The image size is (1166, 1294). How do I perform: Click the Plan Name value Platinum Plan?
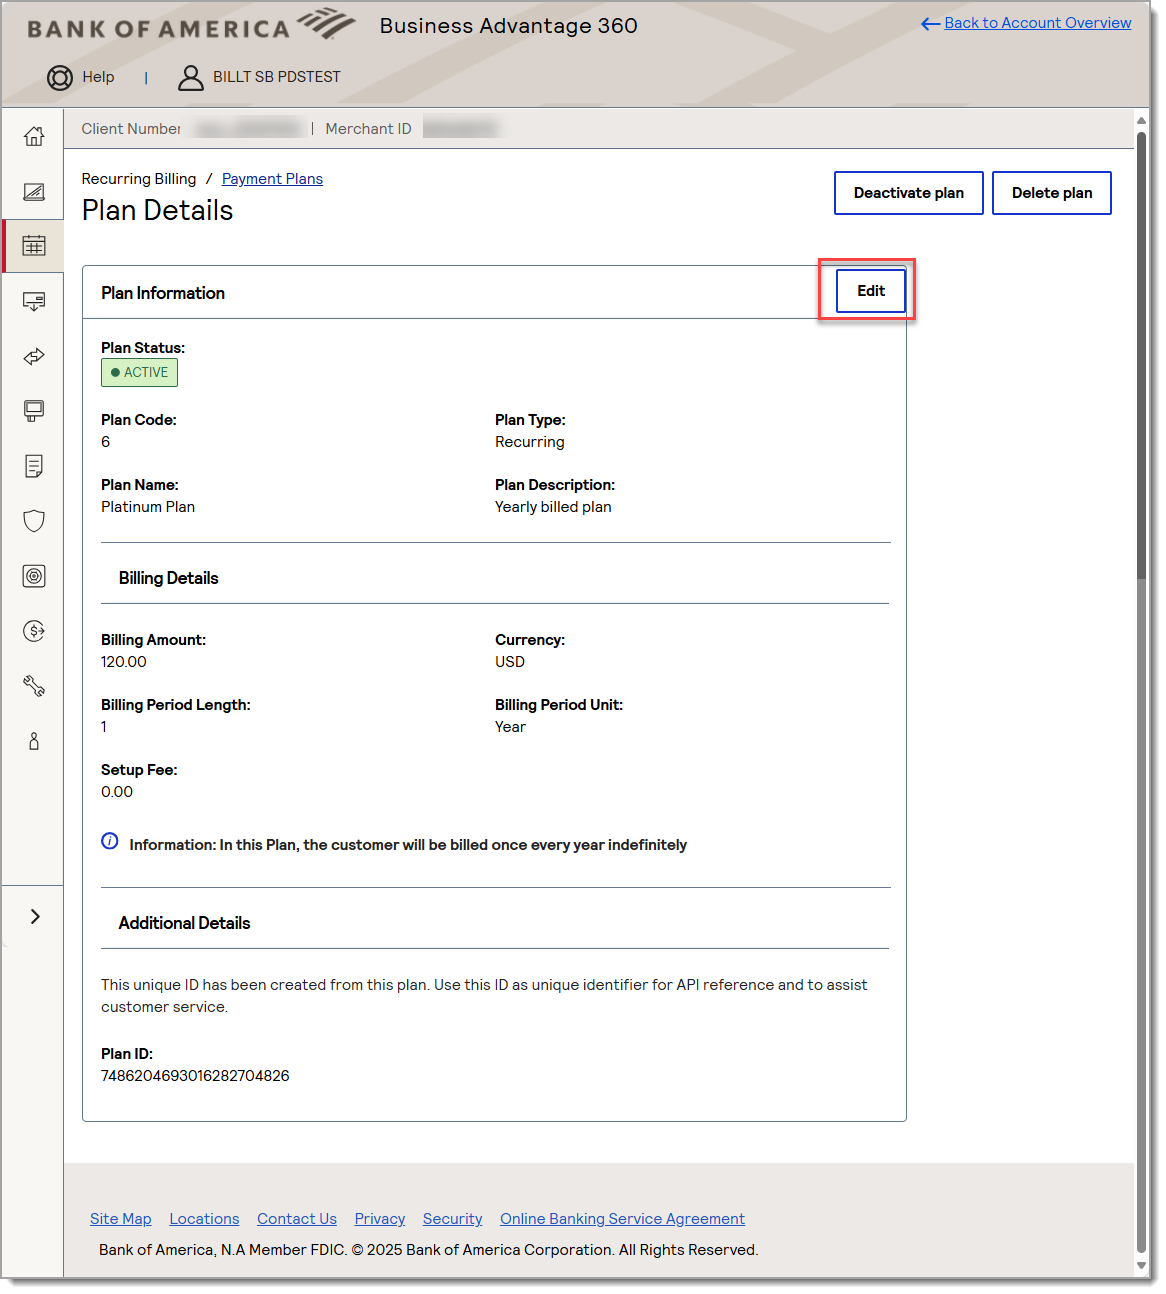148,507
